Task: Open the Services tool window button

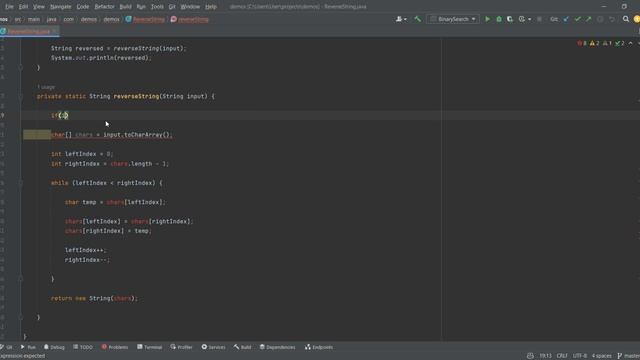Action: click(x=213, y=347)
